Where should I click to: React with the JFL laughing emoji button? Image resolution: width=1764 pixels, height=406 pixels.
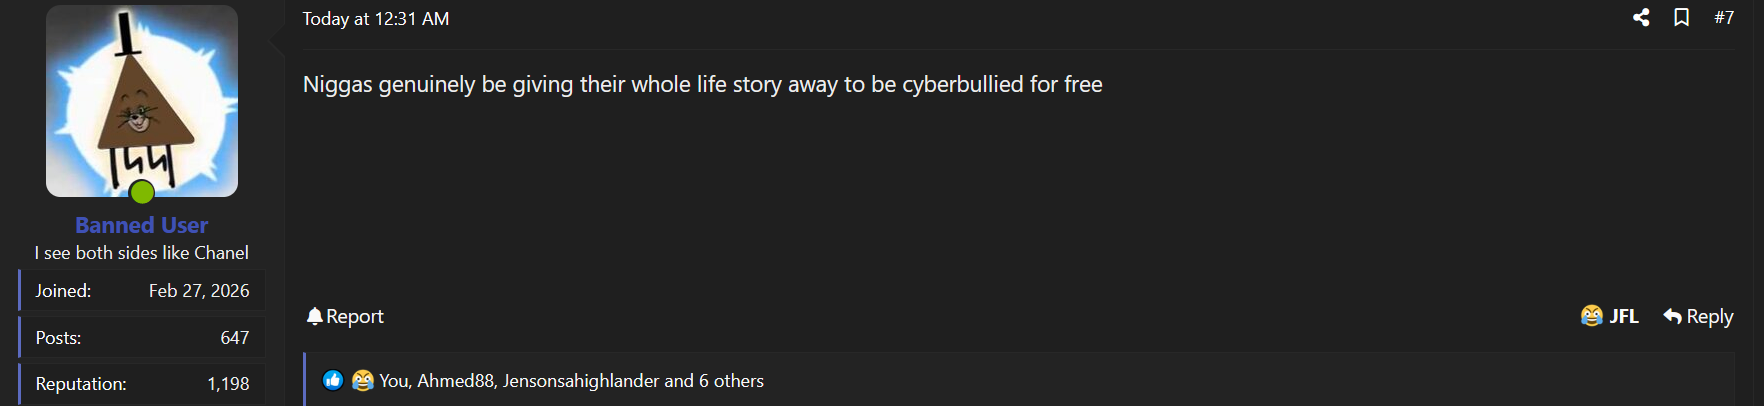click(1609, 316)
